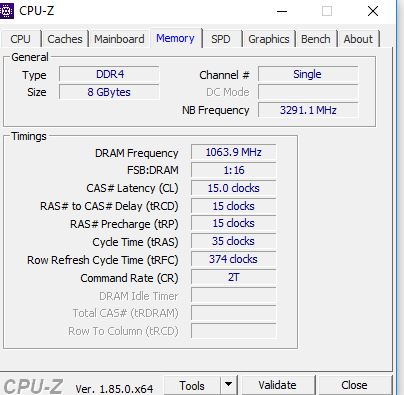The image size is (404, 395).
Task: Open the Tools dropdown arrow
Action: [229, 385]
